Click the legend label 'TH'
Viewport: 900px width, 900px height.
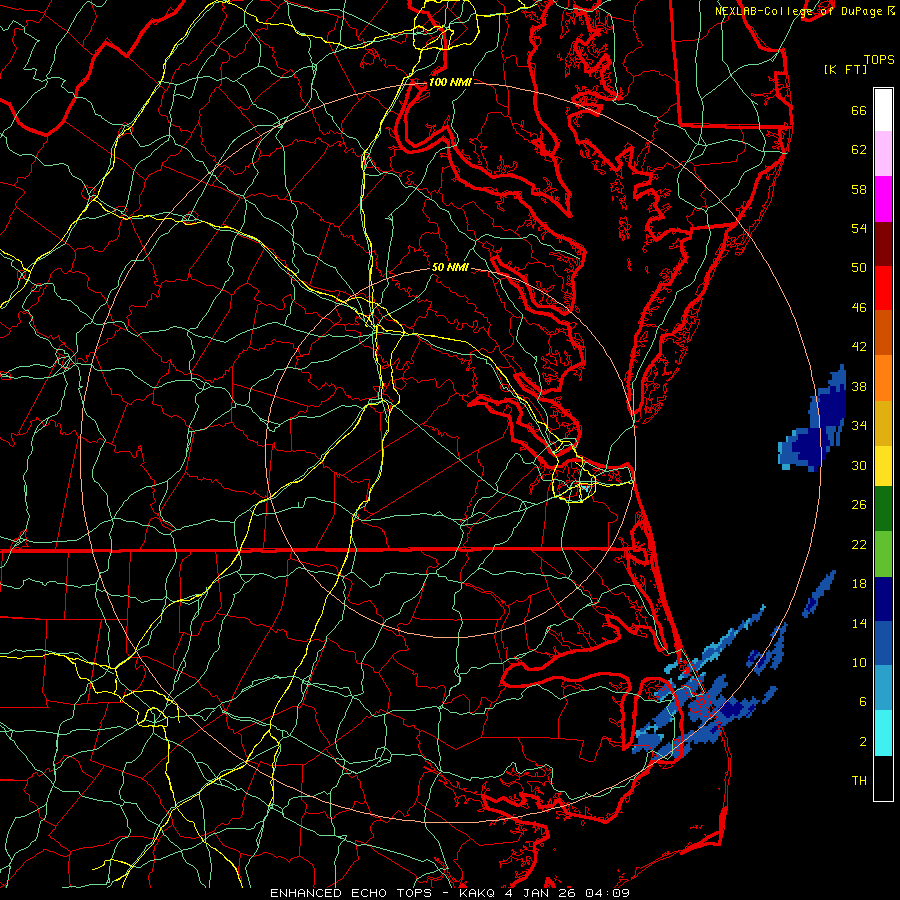[x=859, y=781]
